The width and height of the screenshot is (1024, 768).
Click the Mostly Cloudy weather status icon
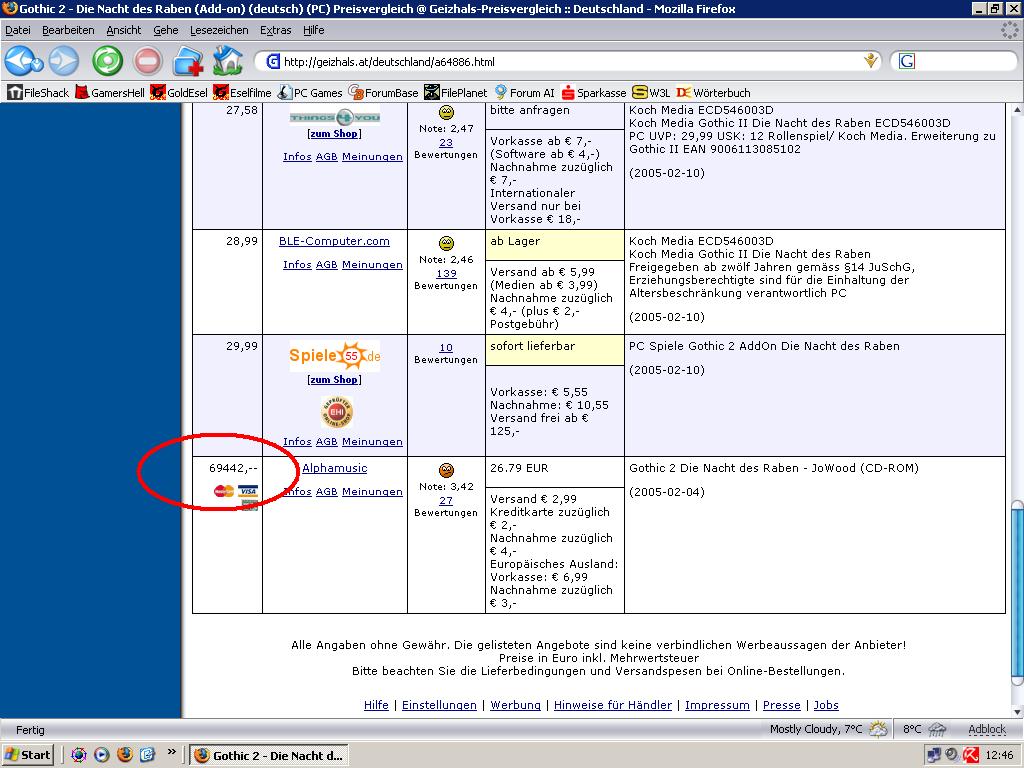[x=878, y=729]
